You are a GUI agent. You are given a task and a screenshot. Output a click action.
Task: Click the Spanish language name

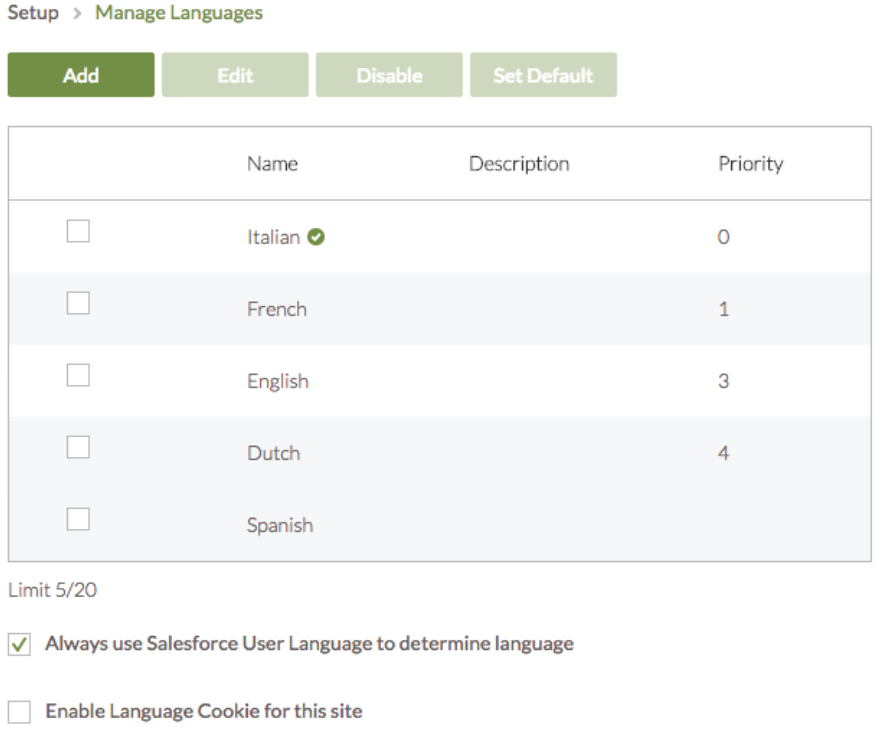280,525
